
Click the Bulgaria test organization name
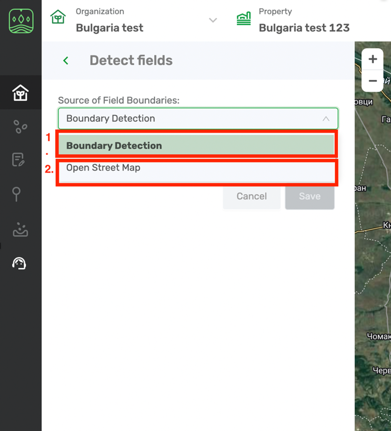[x=110, y=28]
